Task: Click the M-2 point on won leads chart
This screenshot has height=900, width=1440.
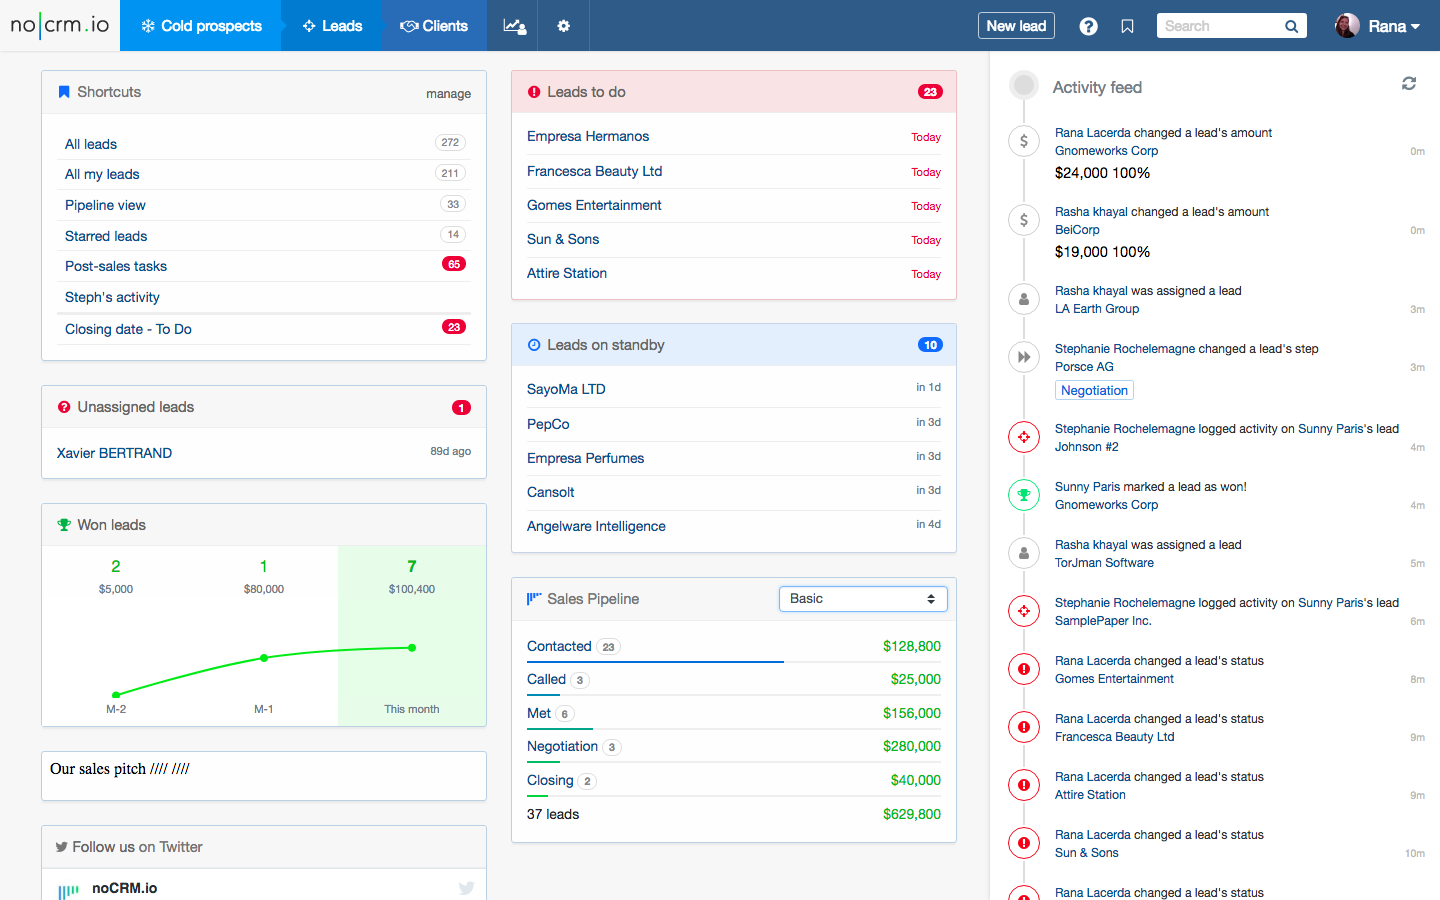Action: [x=116, y=694]
